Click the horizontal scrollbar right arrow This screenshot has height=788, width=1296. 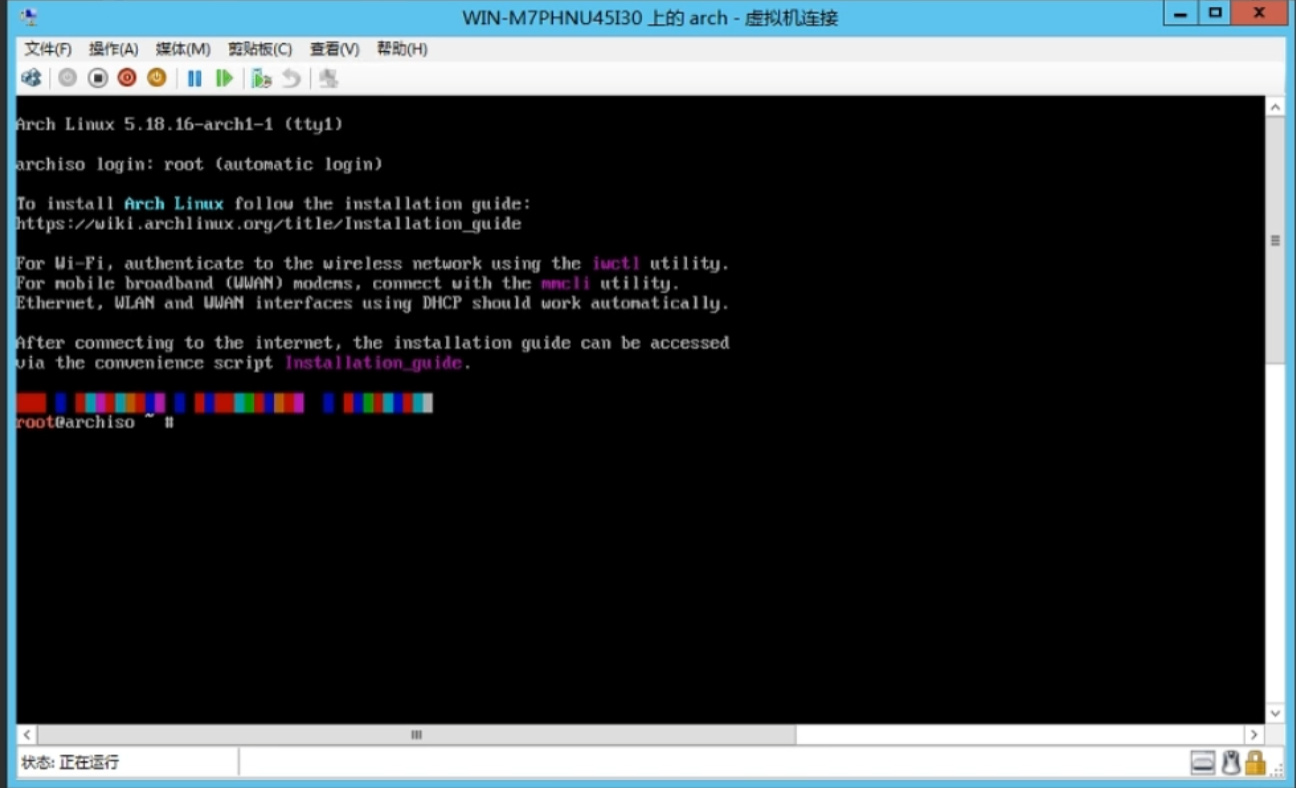click(x=1254, y=734)
